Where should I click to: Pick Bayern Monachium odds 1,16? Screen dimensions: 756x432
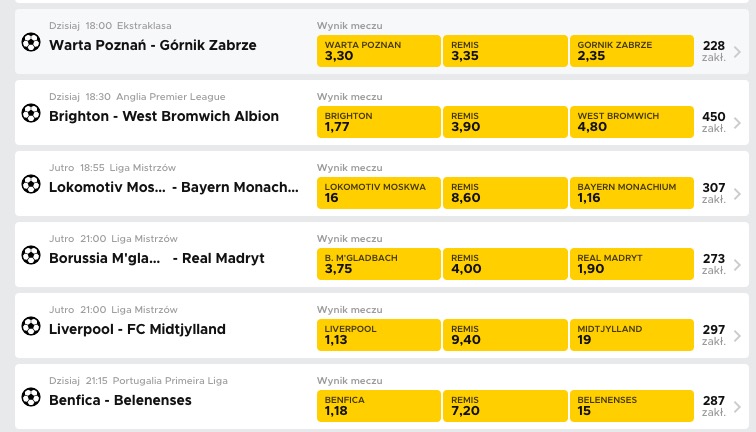coord(632,193)
